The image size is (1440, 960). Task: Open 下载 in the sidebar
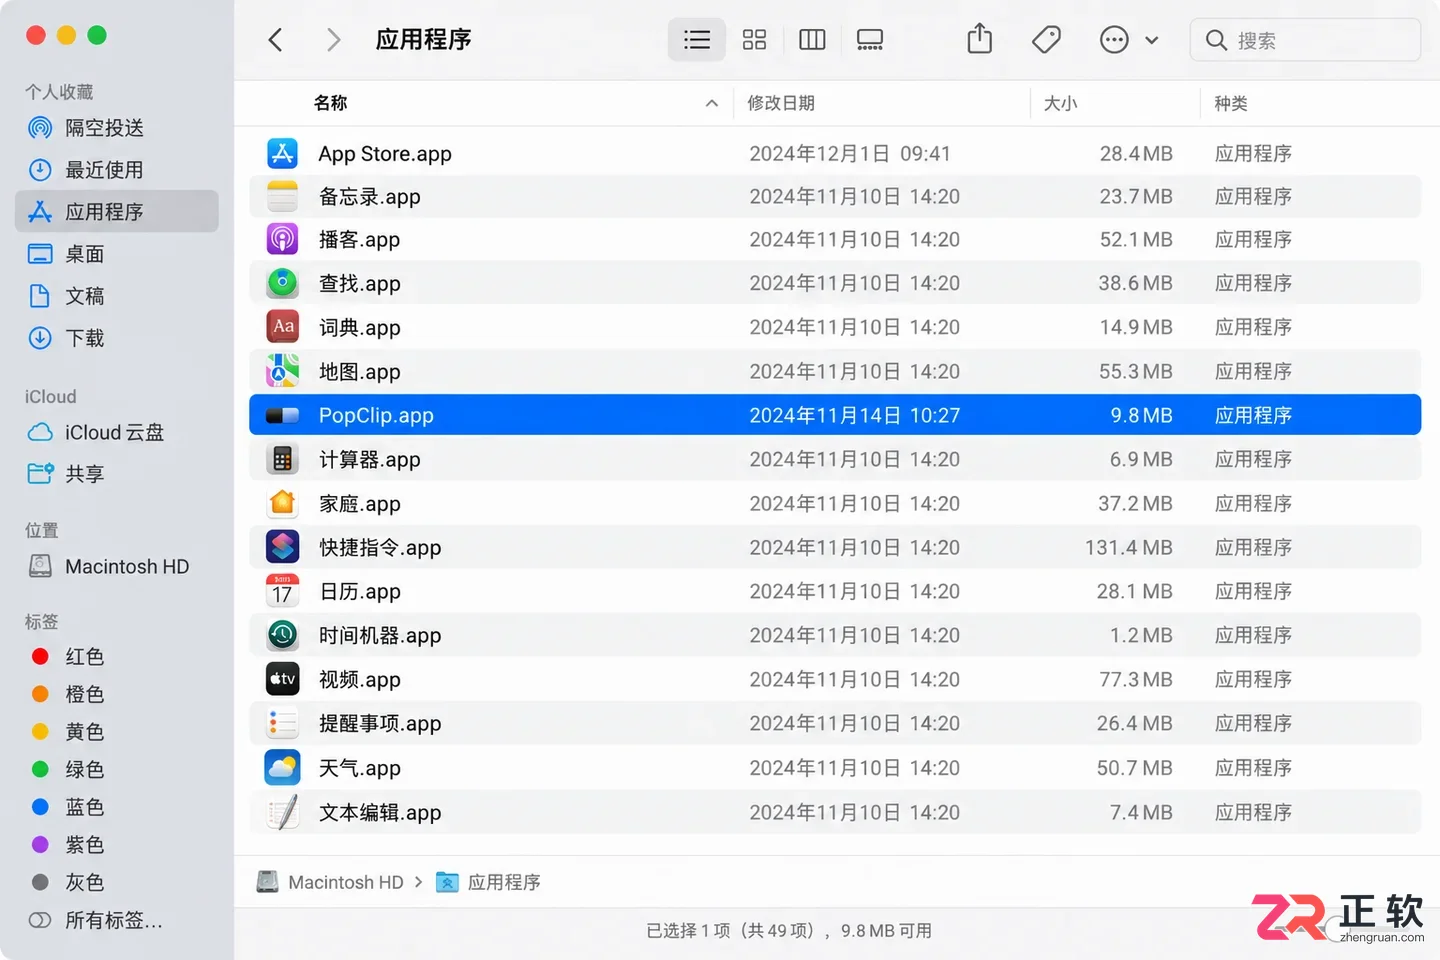click(x=117, y=338)
